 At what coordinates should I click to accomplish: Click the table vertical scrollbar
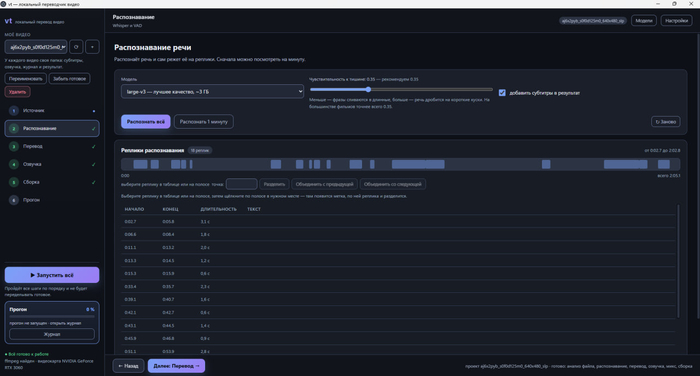(x=678, y=261)
